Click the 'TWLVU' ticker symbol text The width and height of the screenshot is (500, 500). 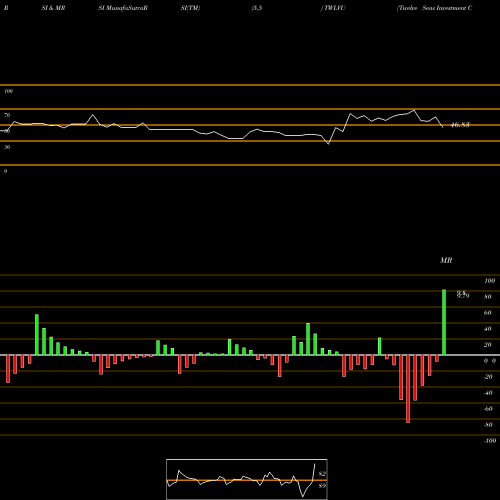pyautogui.click(x=335, y=8)
